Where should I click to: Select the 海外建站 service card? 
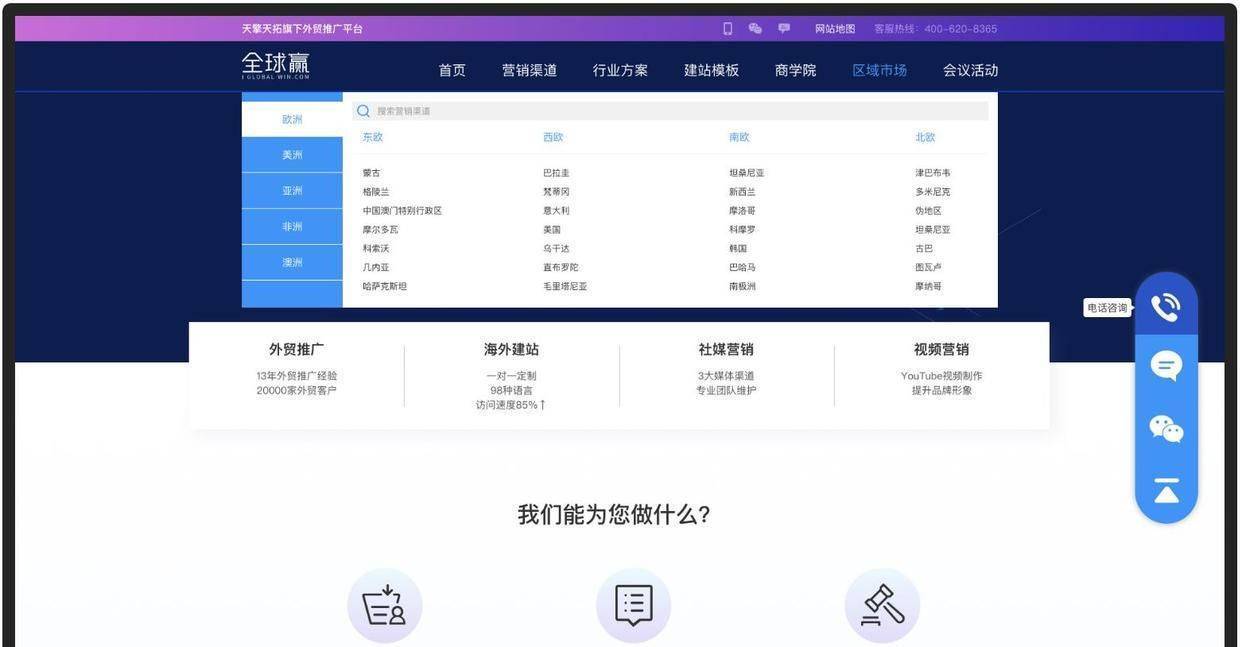[511, 375]
